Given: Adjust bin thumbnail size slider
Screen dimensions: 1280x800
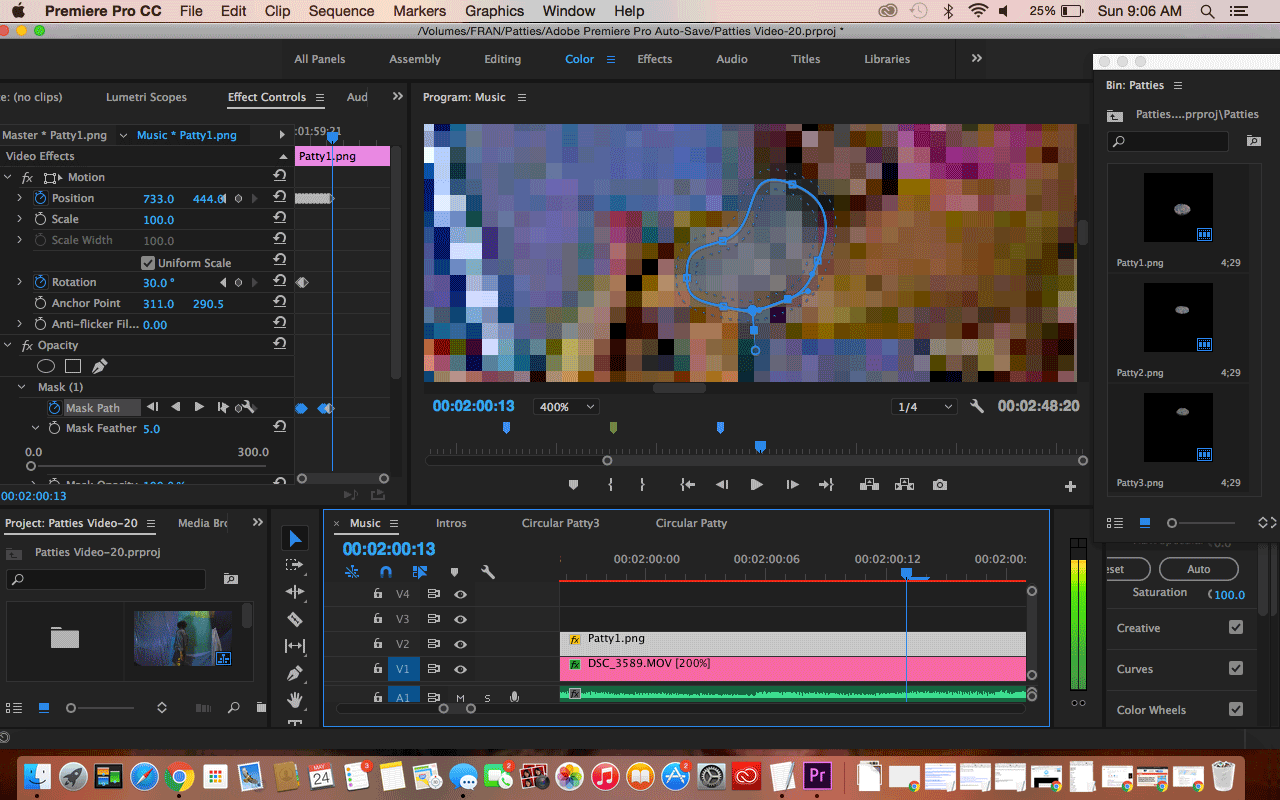Looking at the screenshot, I should 1172,523.
